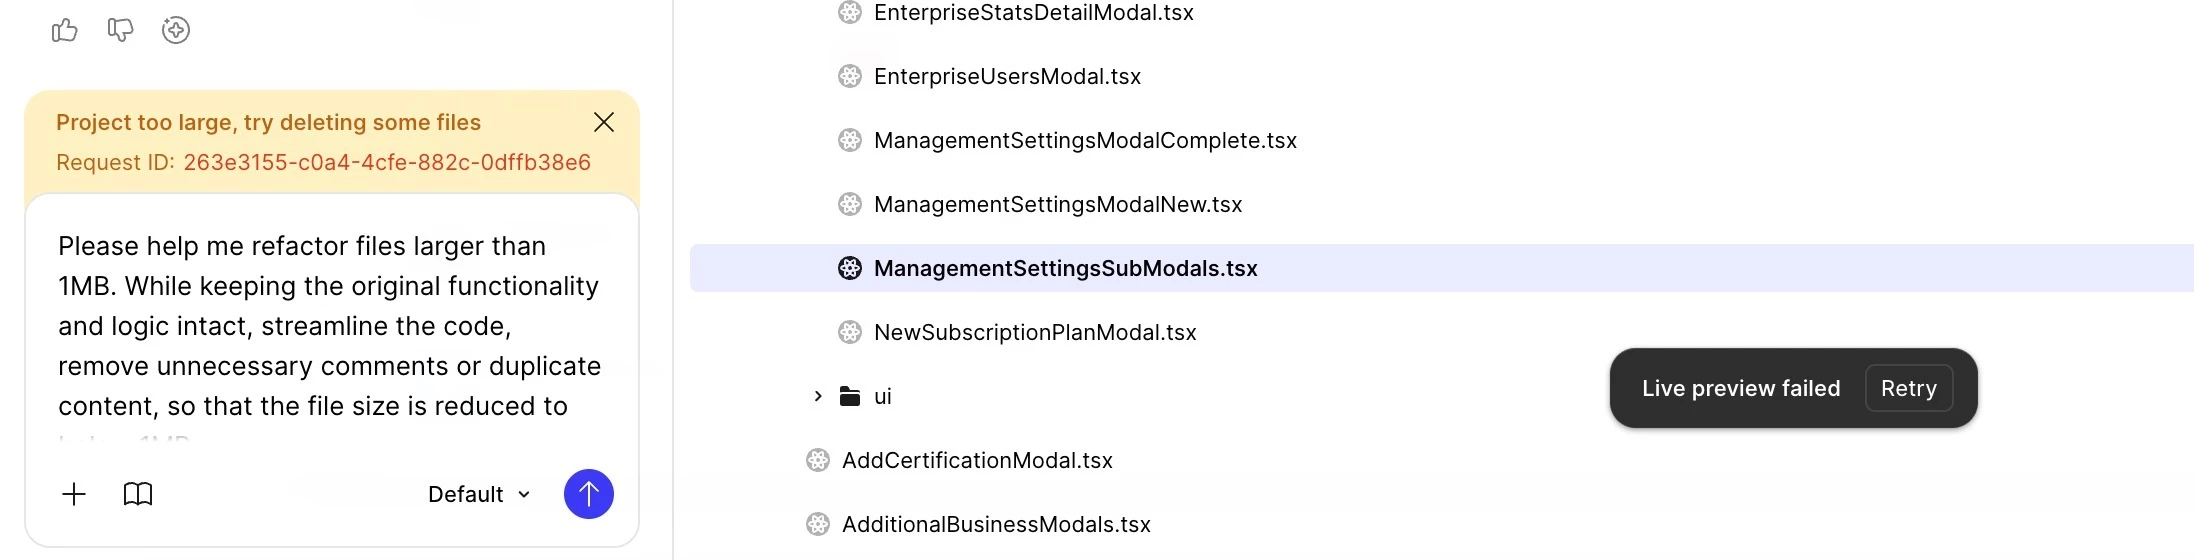Open the book library icon

[138, 494]
